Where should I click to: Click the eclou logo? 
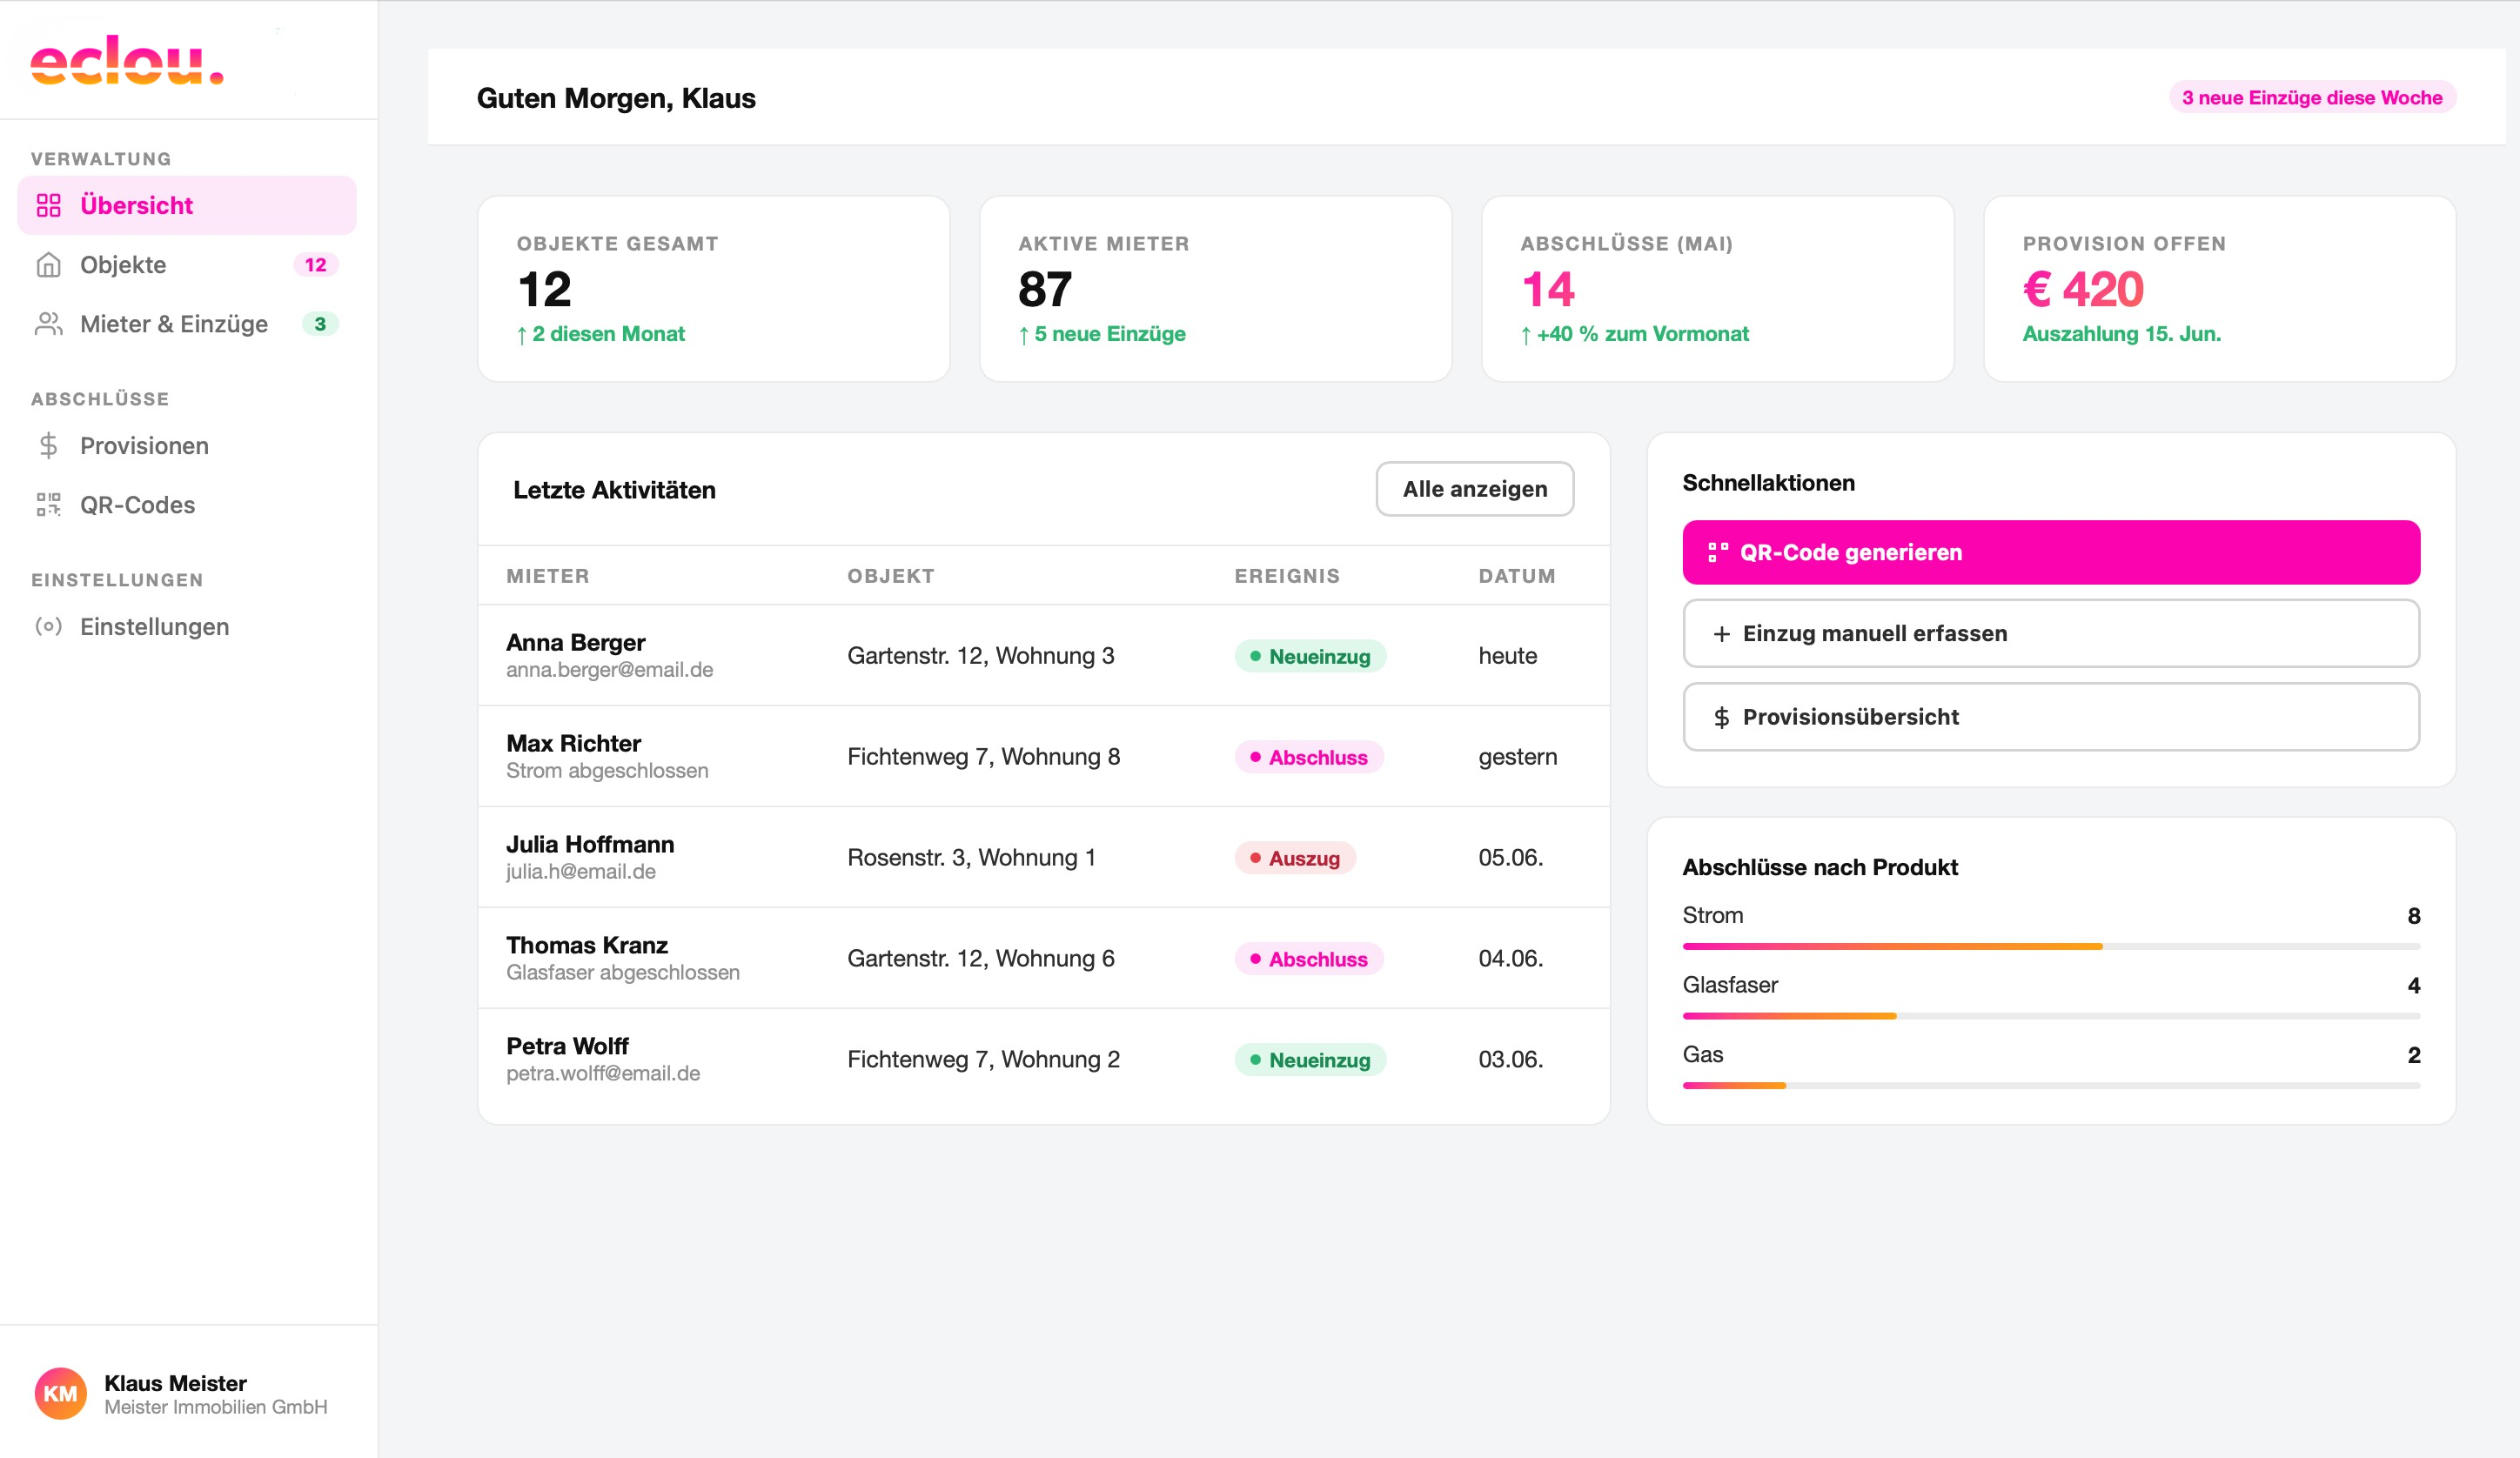point(127,61)
